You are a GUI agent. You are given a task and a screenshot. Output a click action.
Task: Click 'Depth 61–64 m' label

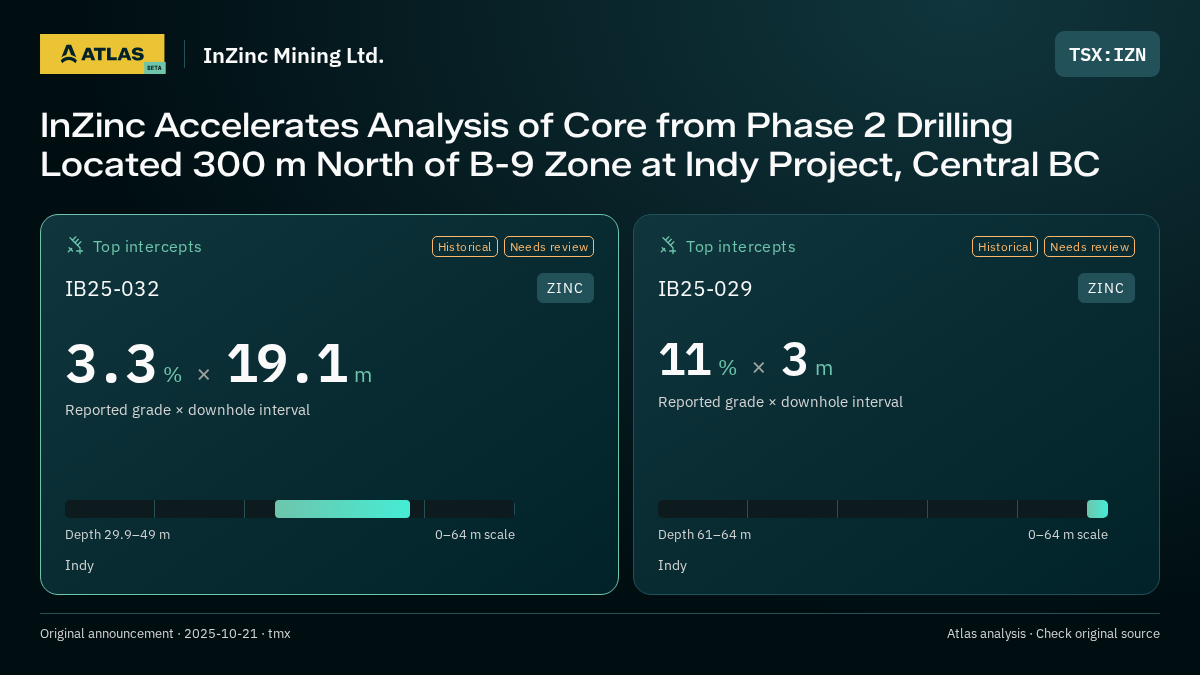click(x=704, y=535)
